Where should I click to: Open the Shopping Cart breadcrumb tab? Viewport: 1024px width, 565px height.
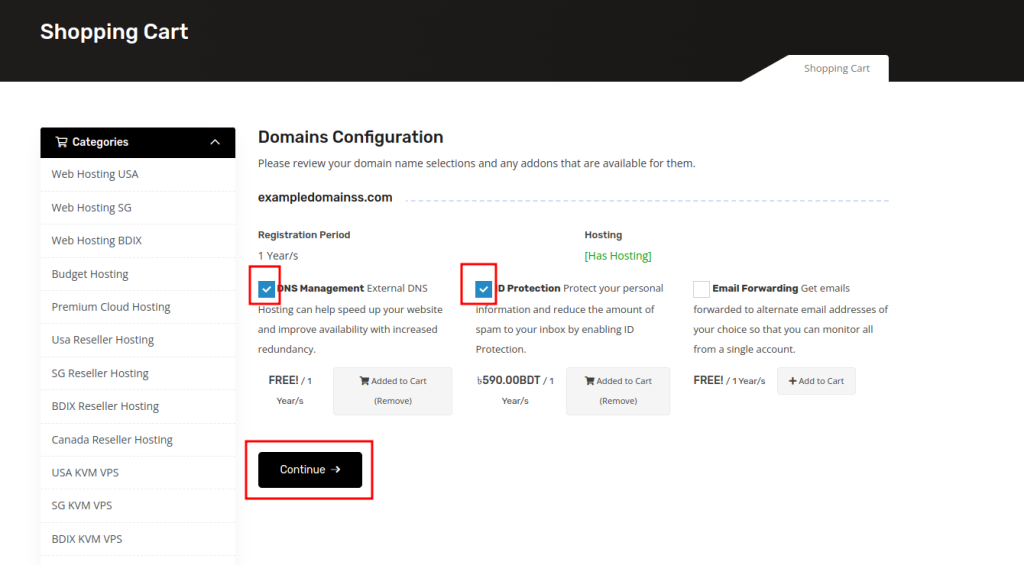(x=836, y=69)
